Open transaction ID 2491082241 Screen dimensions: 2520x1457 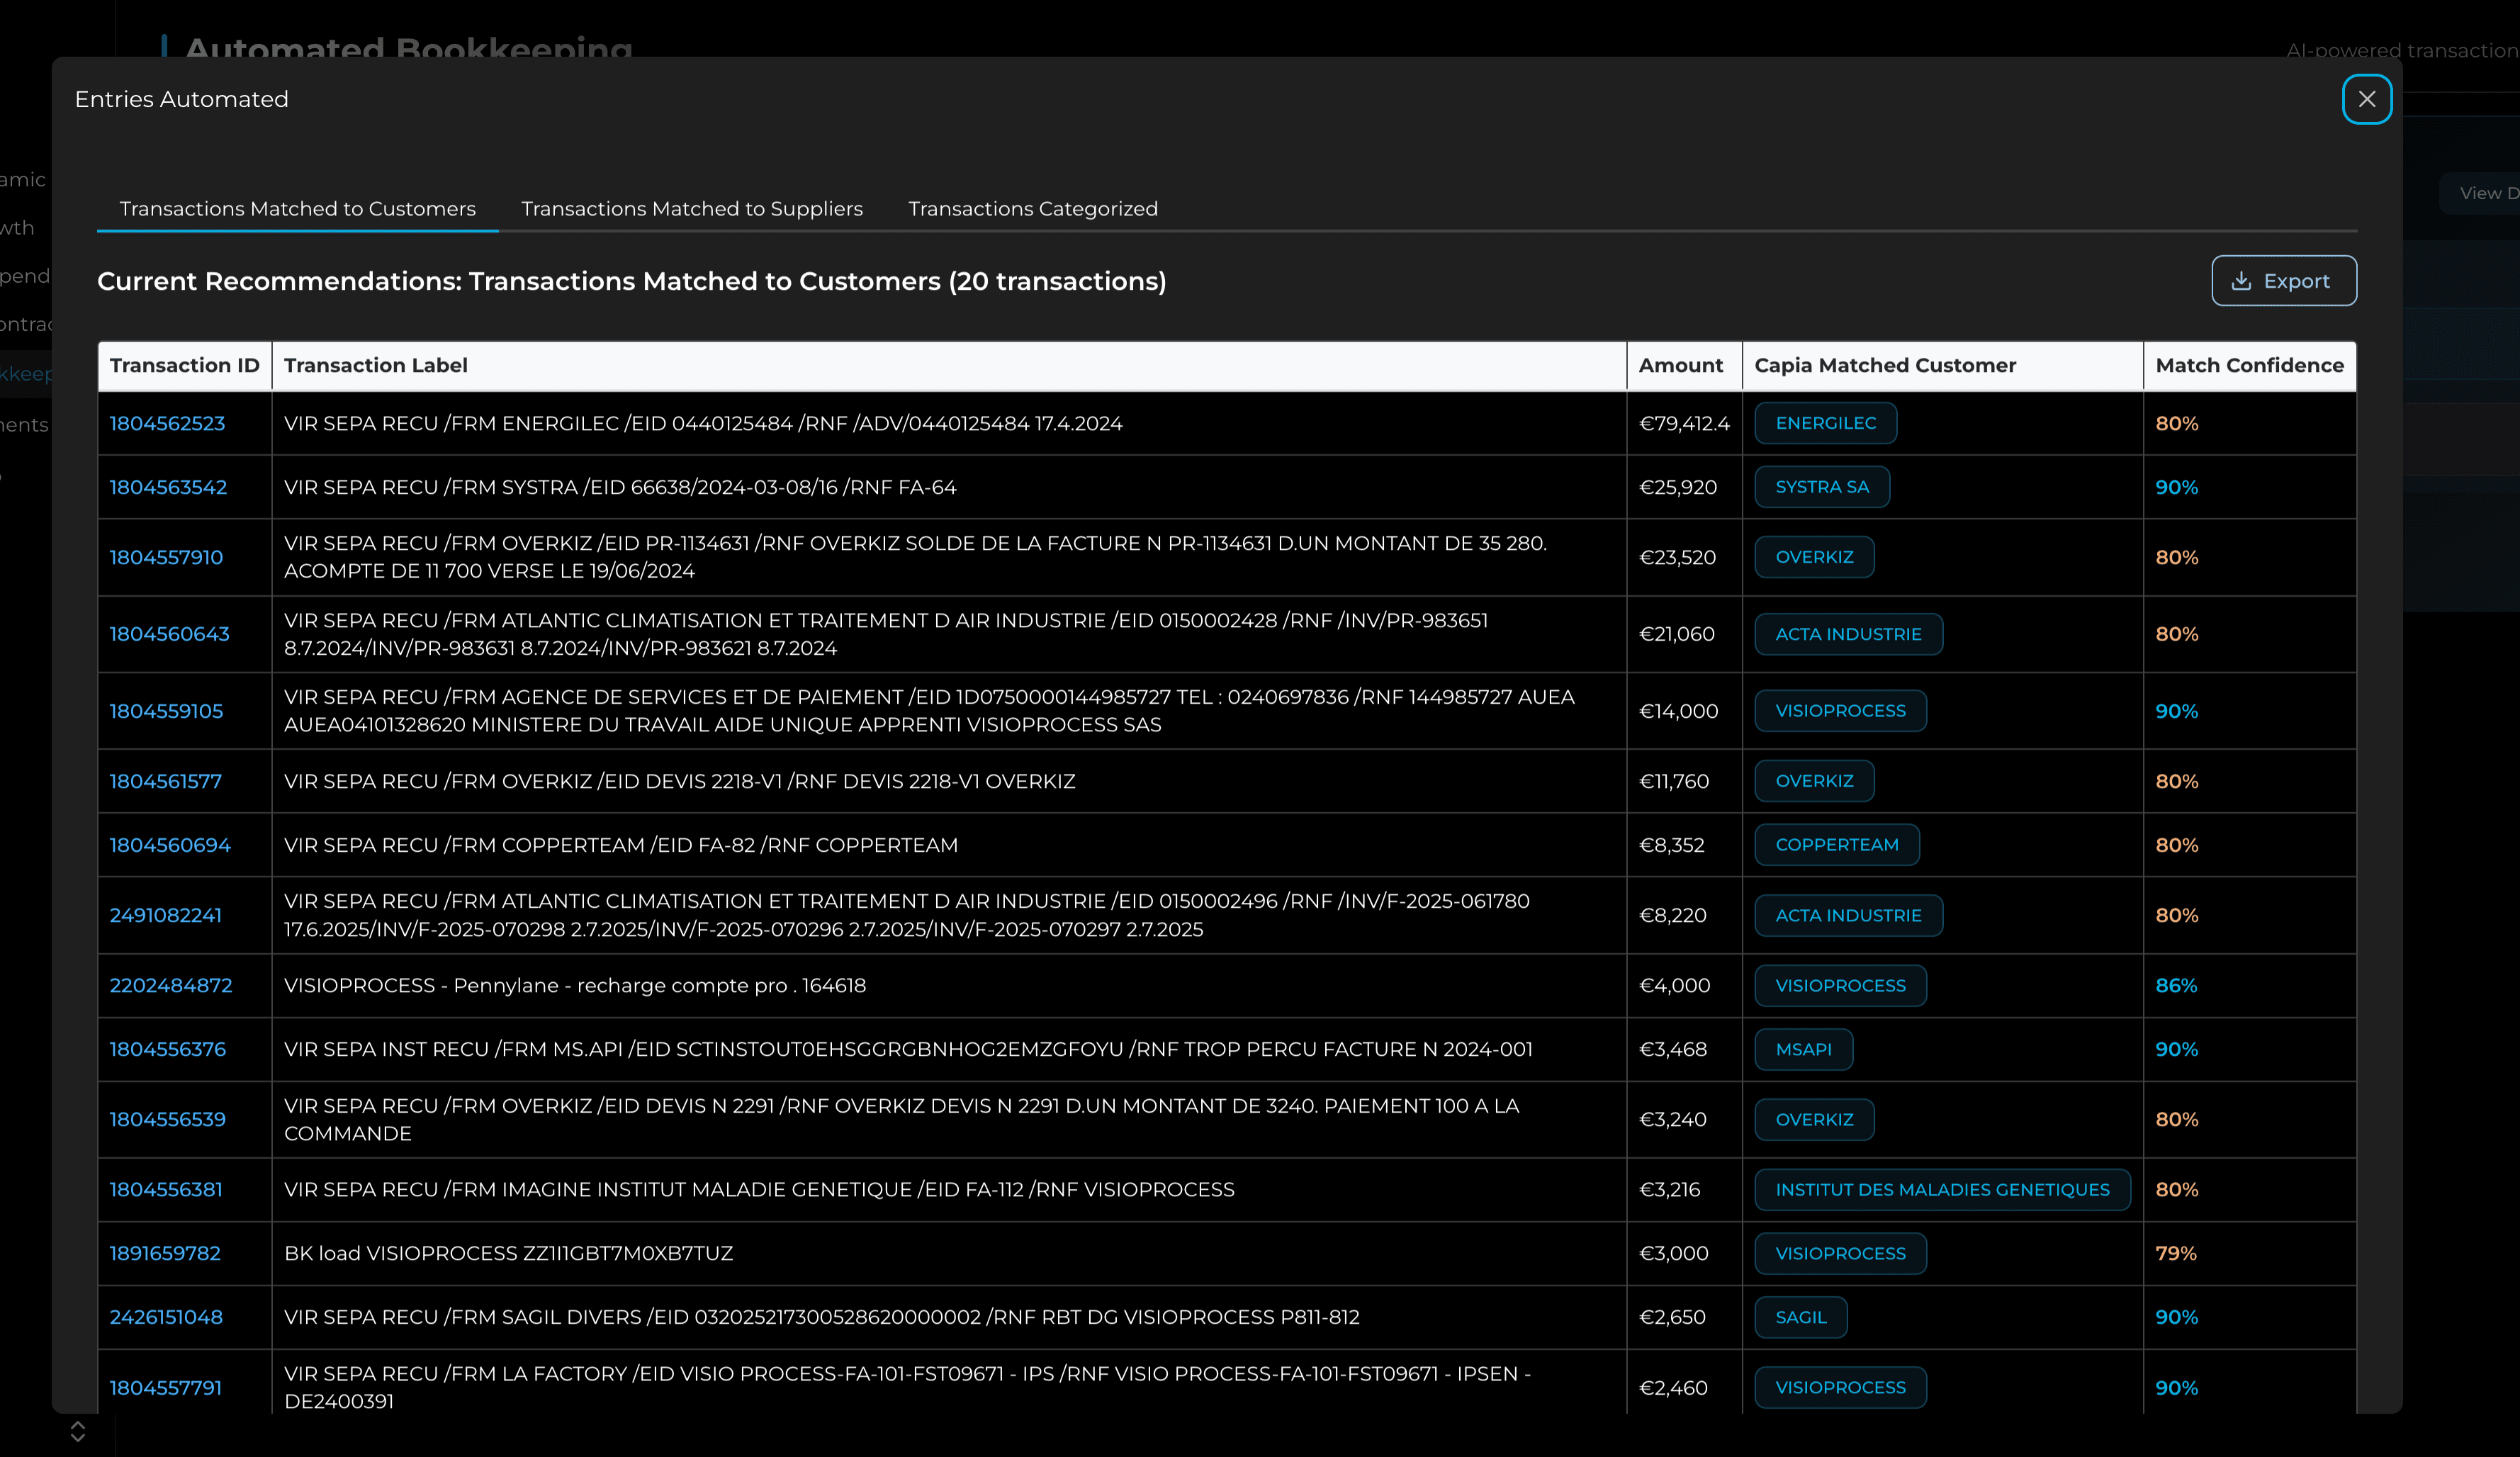(165, 915)
